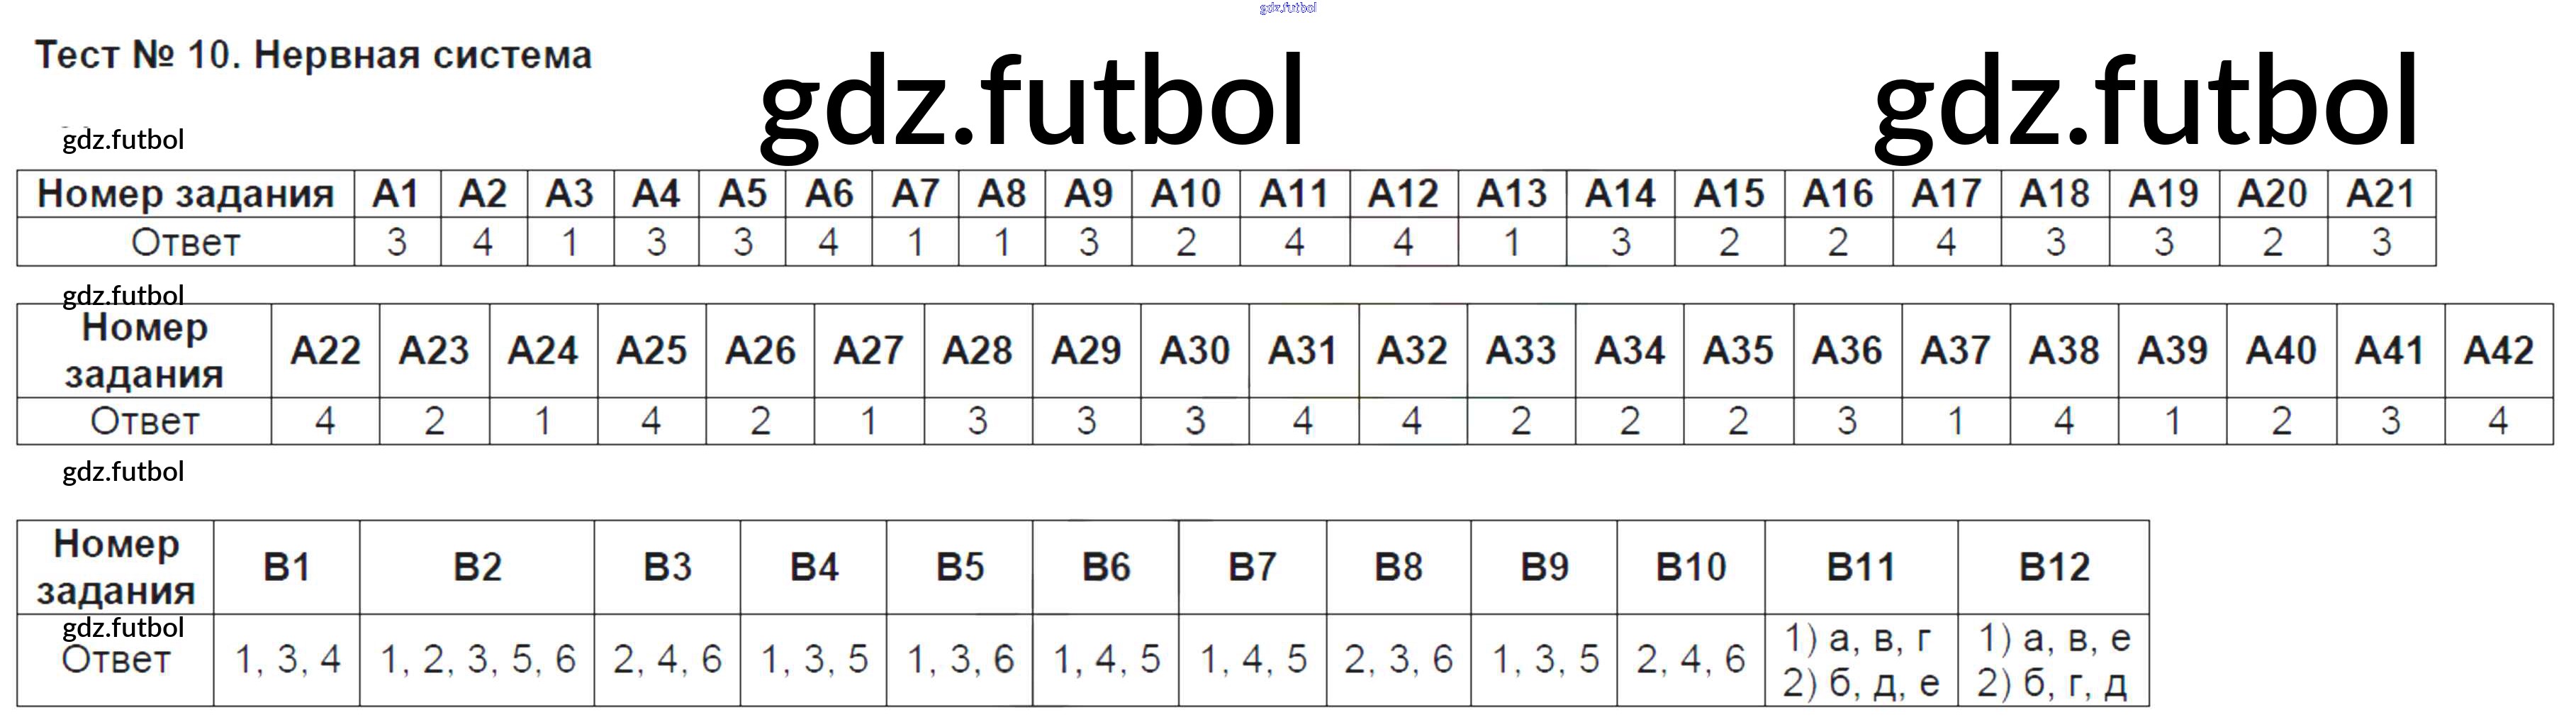The image size is (2576, 727).
Task: Select the A21 header cell
Action: click(x=2381, y=194)
